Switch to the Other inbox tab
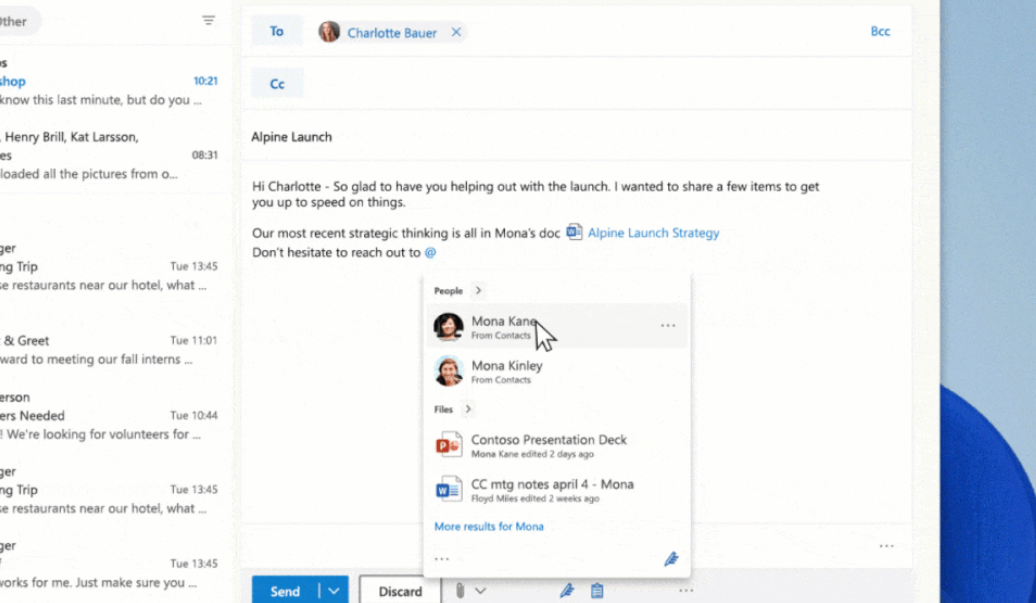1036x603 pixels. click(15, 21)
